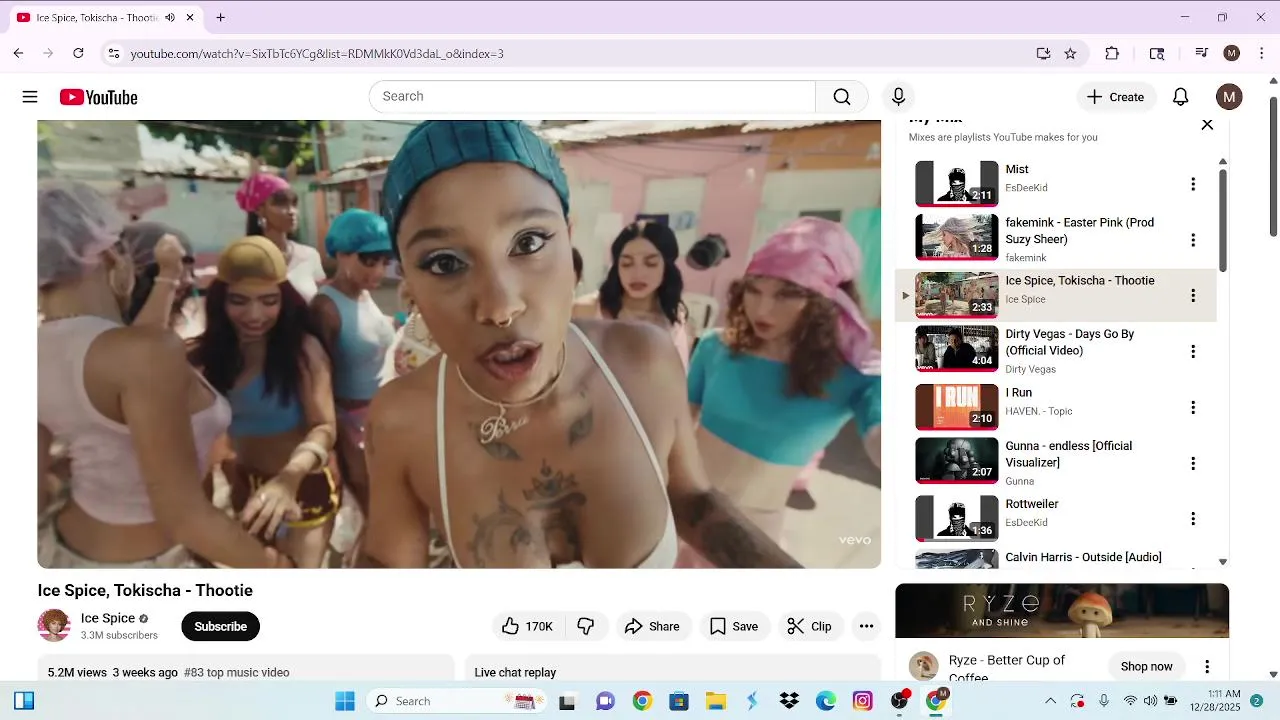Open Ice Spice channel name link
This screenshot has width=1280, height=720.
[x=108, y=618]
